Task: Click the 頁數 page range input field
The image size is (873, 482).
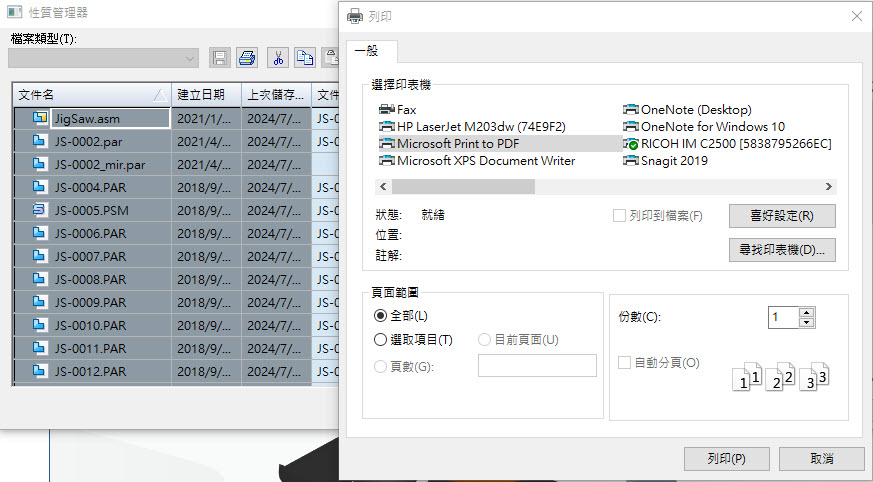Action: 537,365
